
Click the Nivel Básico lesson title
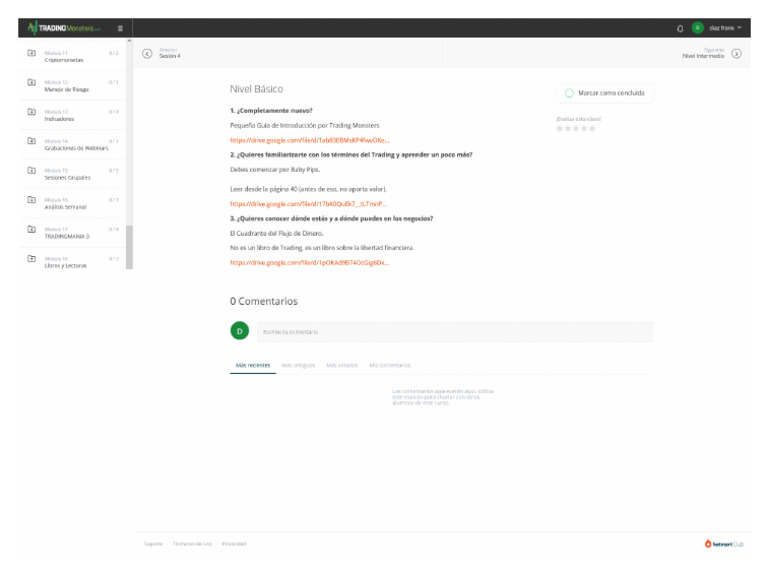pos(257,89)
